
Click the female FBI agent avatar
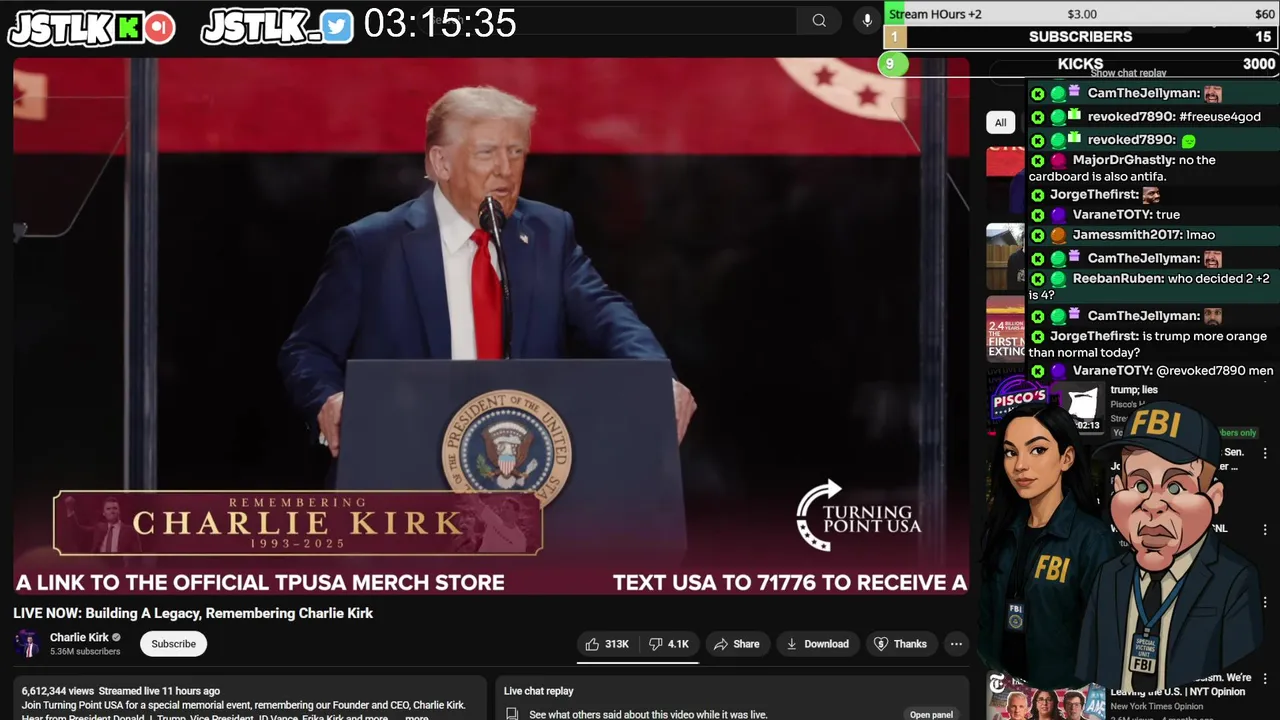pos(1040,540)
